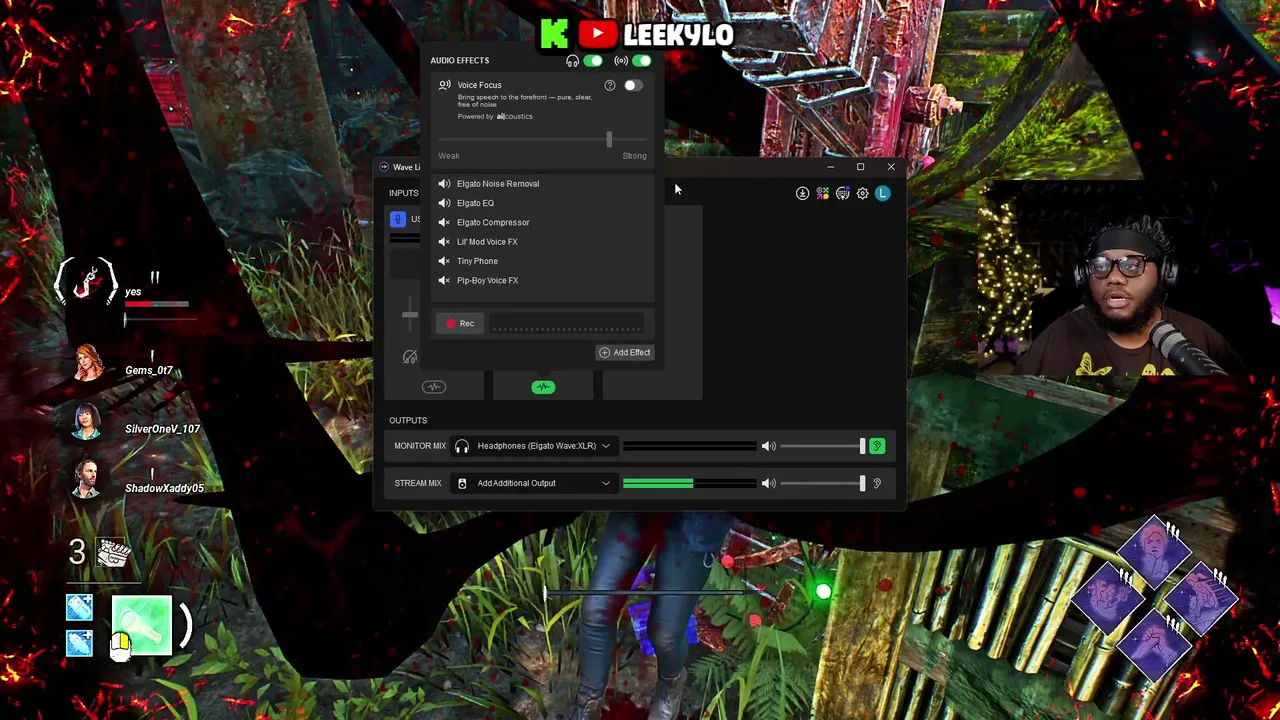This screenshot has height=720, width=1280.
Task: Click the Add Effect button
Action: coord(625,352)
